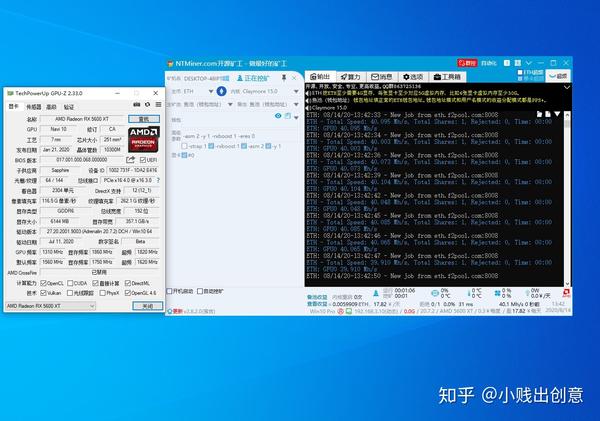Enable the start-on-boot checkbox in NTMiner
600x421 pixels.
170,291
